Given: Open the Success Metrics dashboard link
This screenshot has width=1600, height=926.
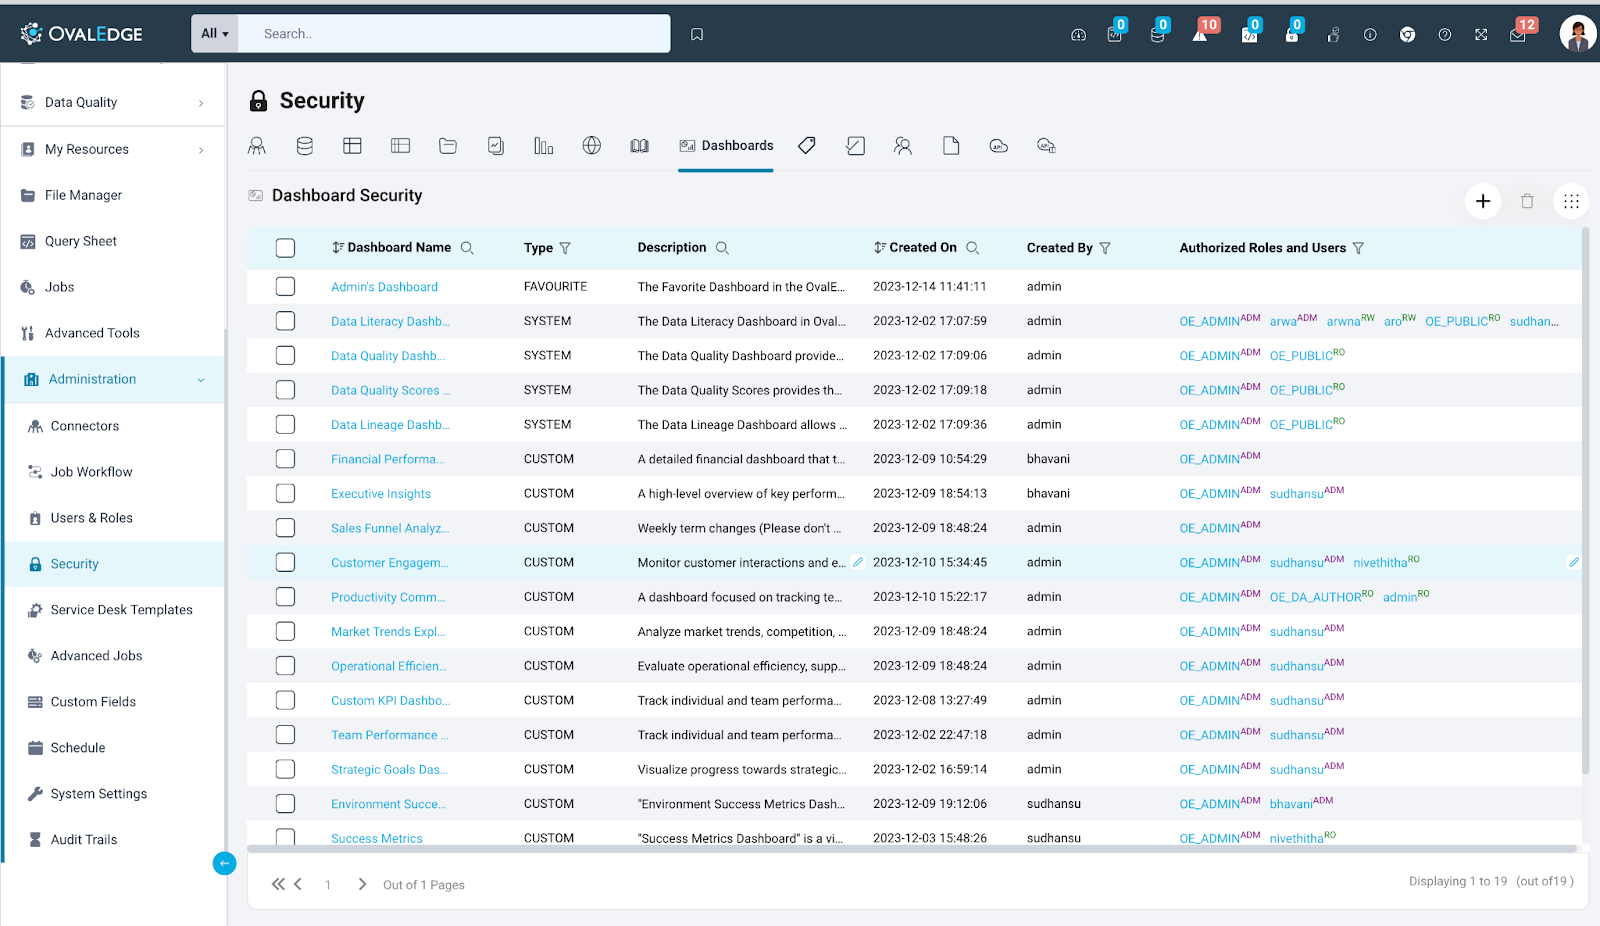Looking at the screenshot, I should coord(377,838).
